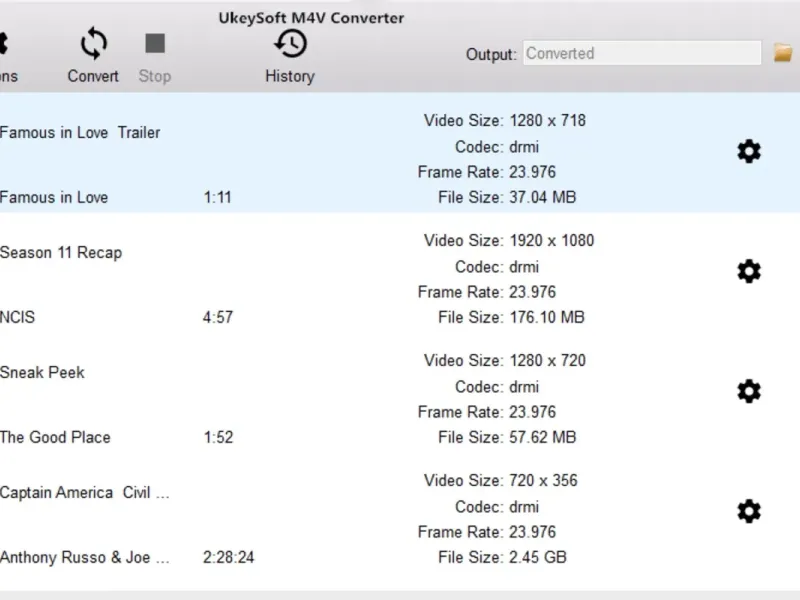800x600 pixels.
Task: Click the 1:52 duration value
Action: 218,437
